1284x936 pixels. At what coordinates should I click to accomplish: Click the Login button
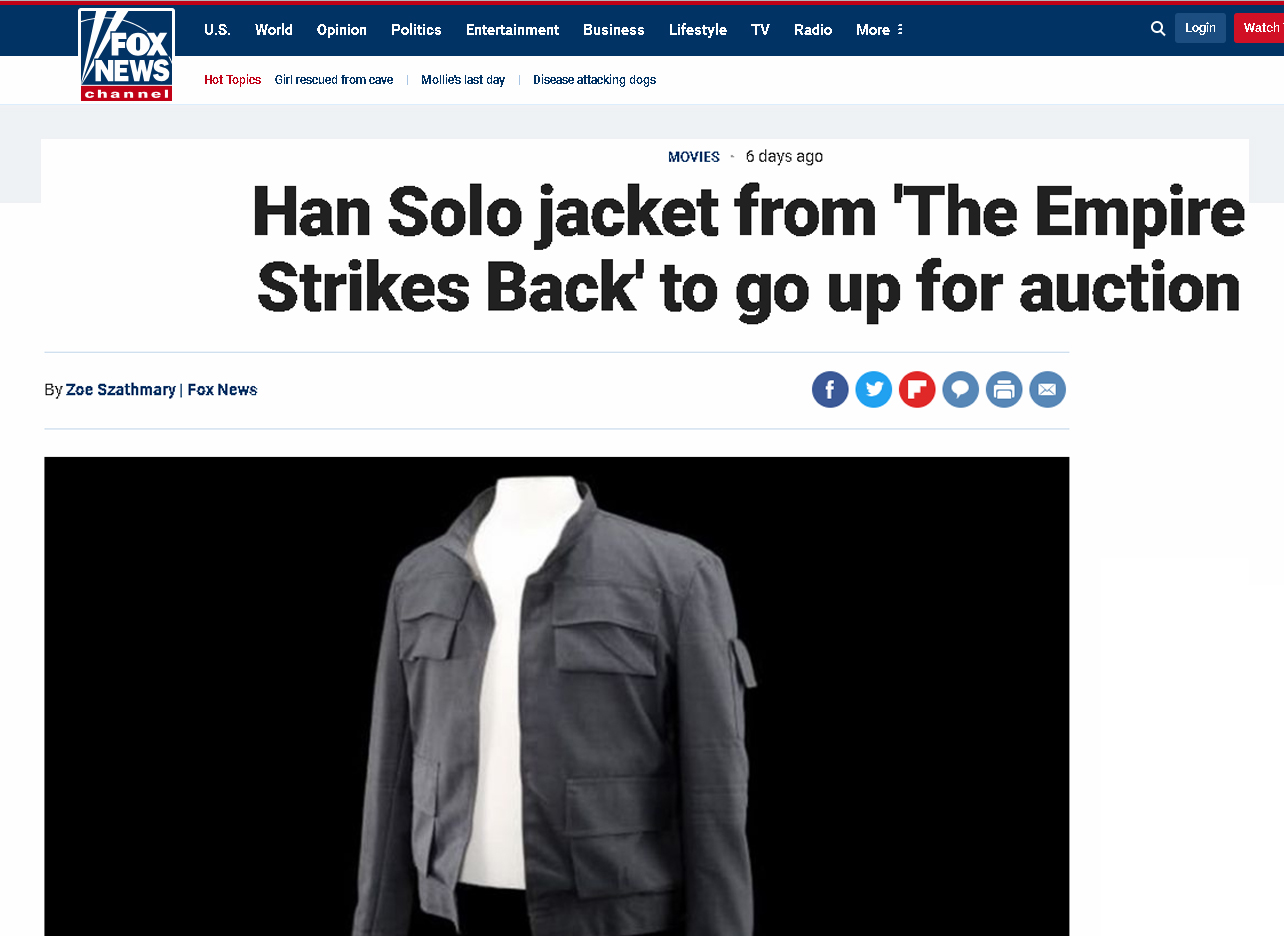[1200, 28]
